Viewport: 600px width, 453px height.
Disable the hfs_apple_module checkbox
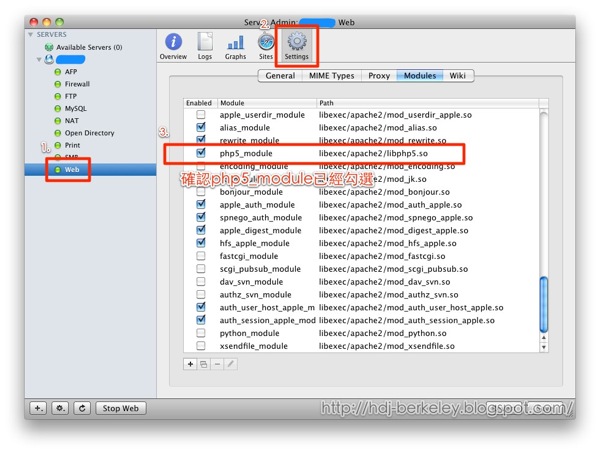tap(201, 243)
